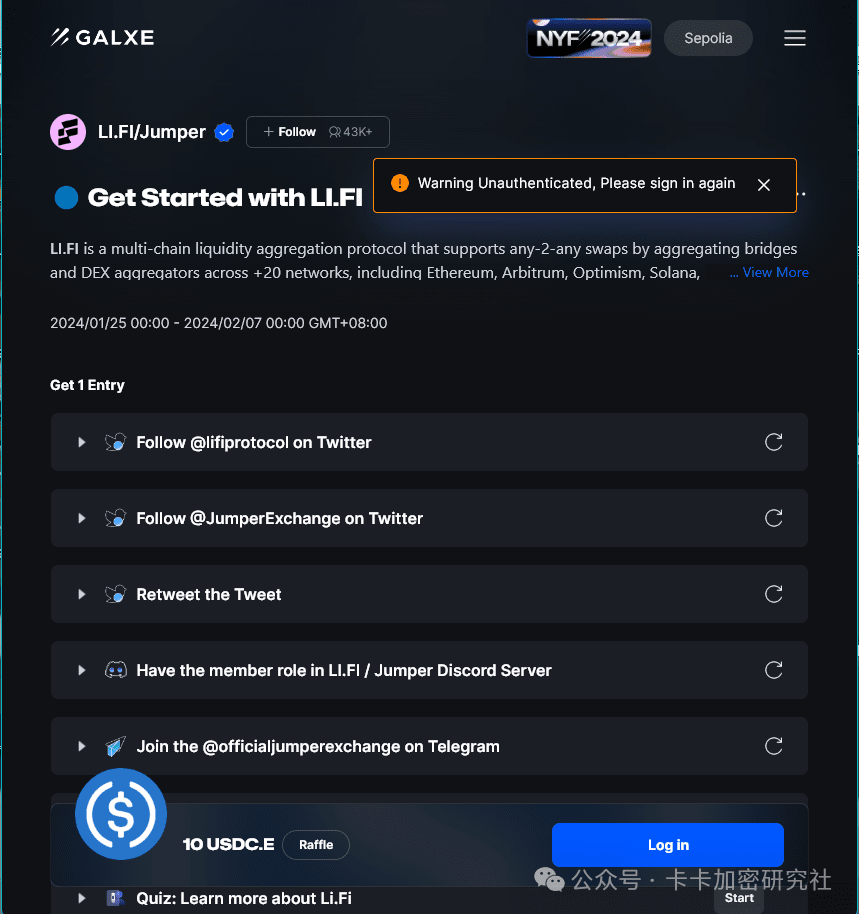Expand the Follow @JumperExchange on Twitter task
Image resolution: width=859 pixels, height=914 pixels.
click(x=82, y=518)
